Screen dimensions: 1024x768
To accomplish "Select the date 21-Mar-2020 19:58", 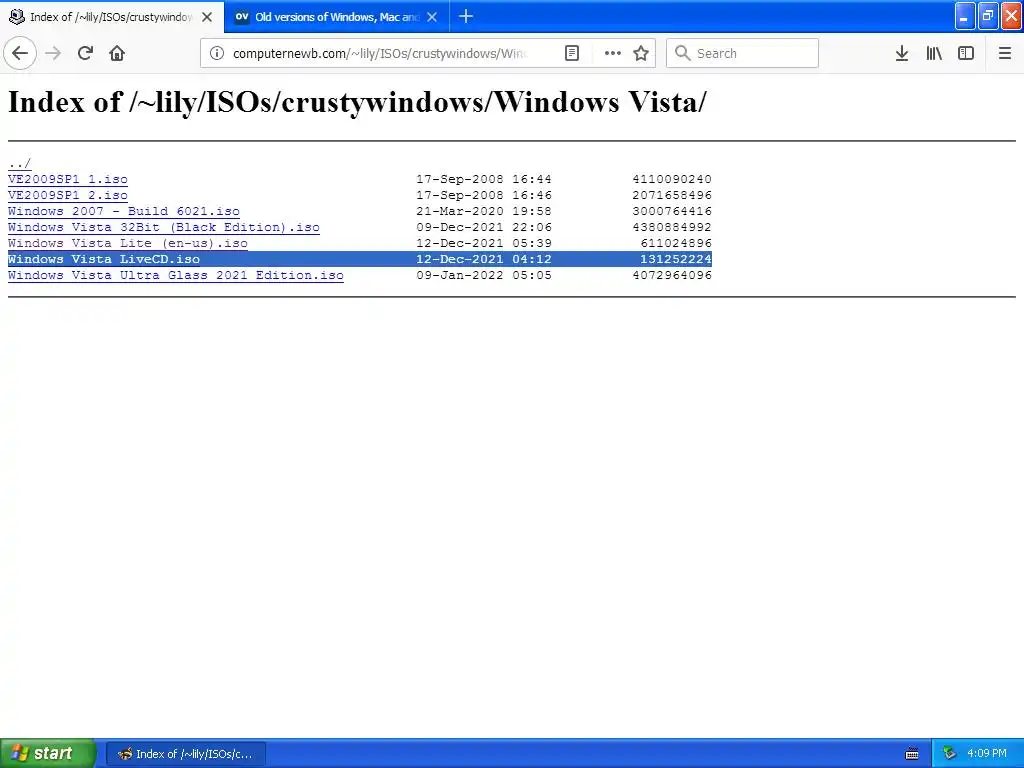I will (484, 211).
